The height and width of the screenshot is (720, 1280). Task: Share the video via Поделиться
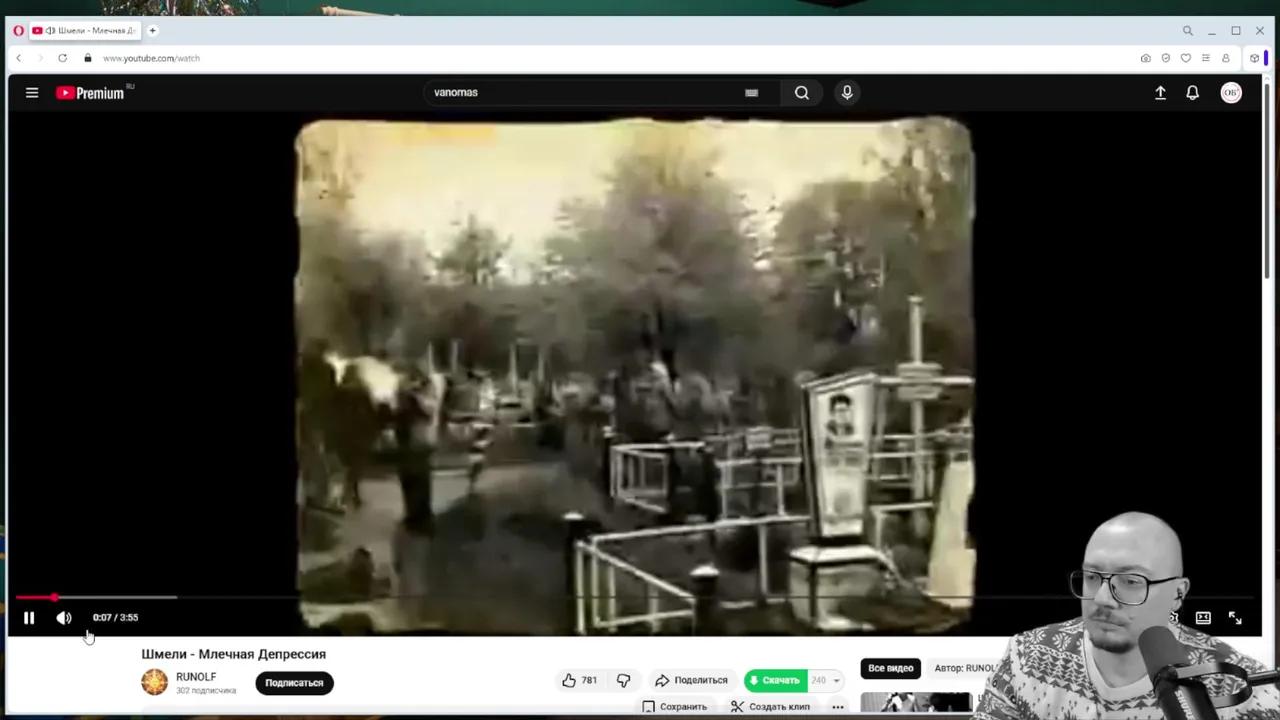click(691, 681)
